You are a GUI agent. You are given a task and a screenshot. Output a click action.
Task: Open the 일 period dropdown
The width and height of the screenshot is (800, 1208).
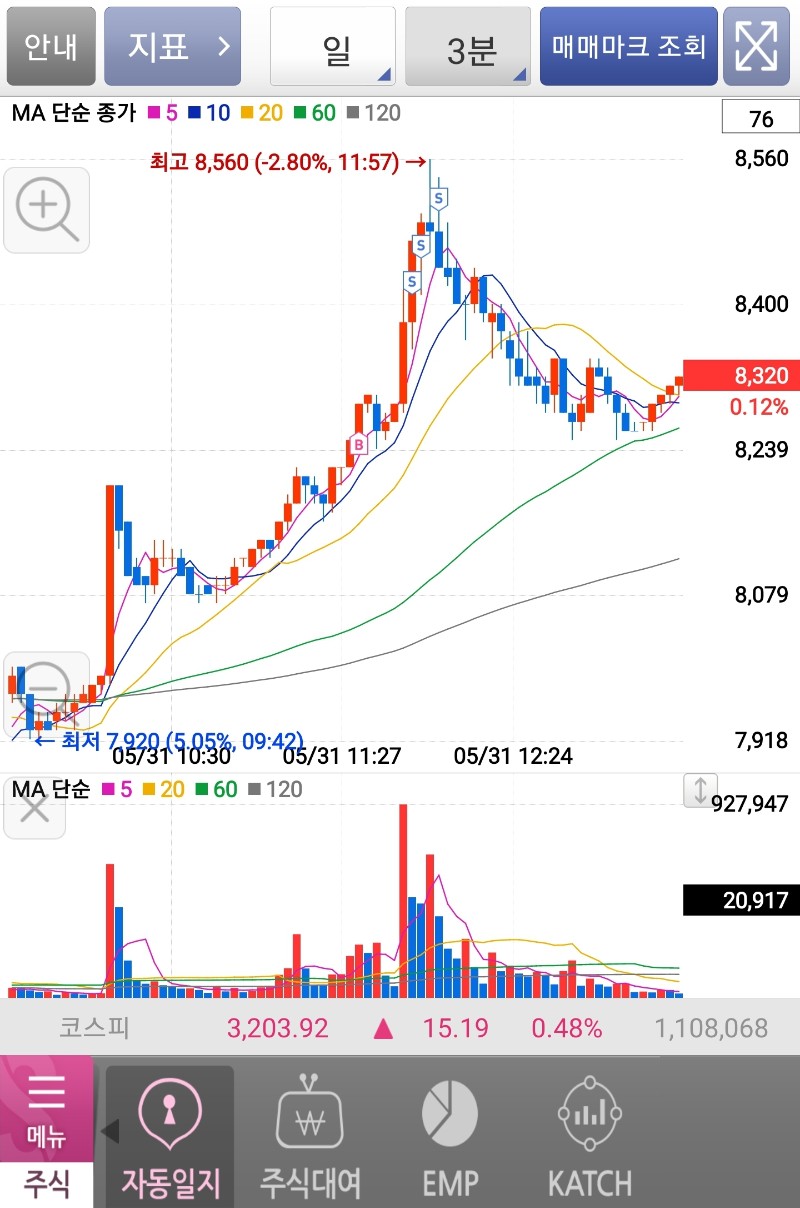pyautogui.click(x=333, y=46)
